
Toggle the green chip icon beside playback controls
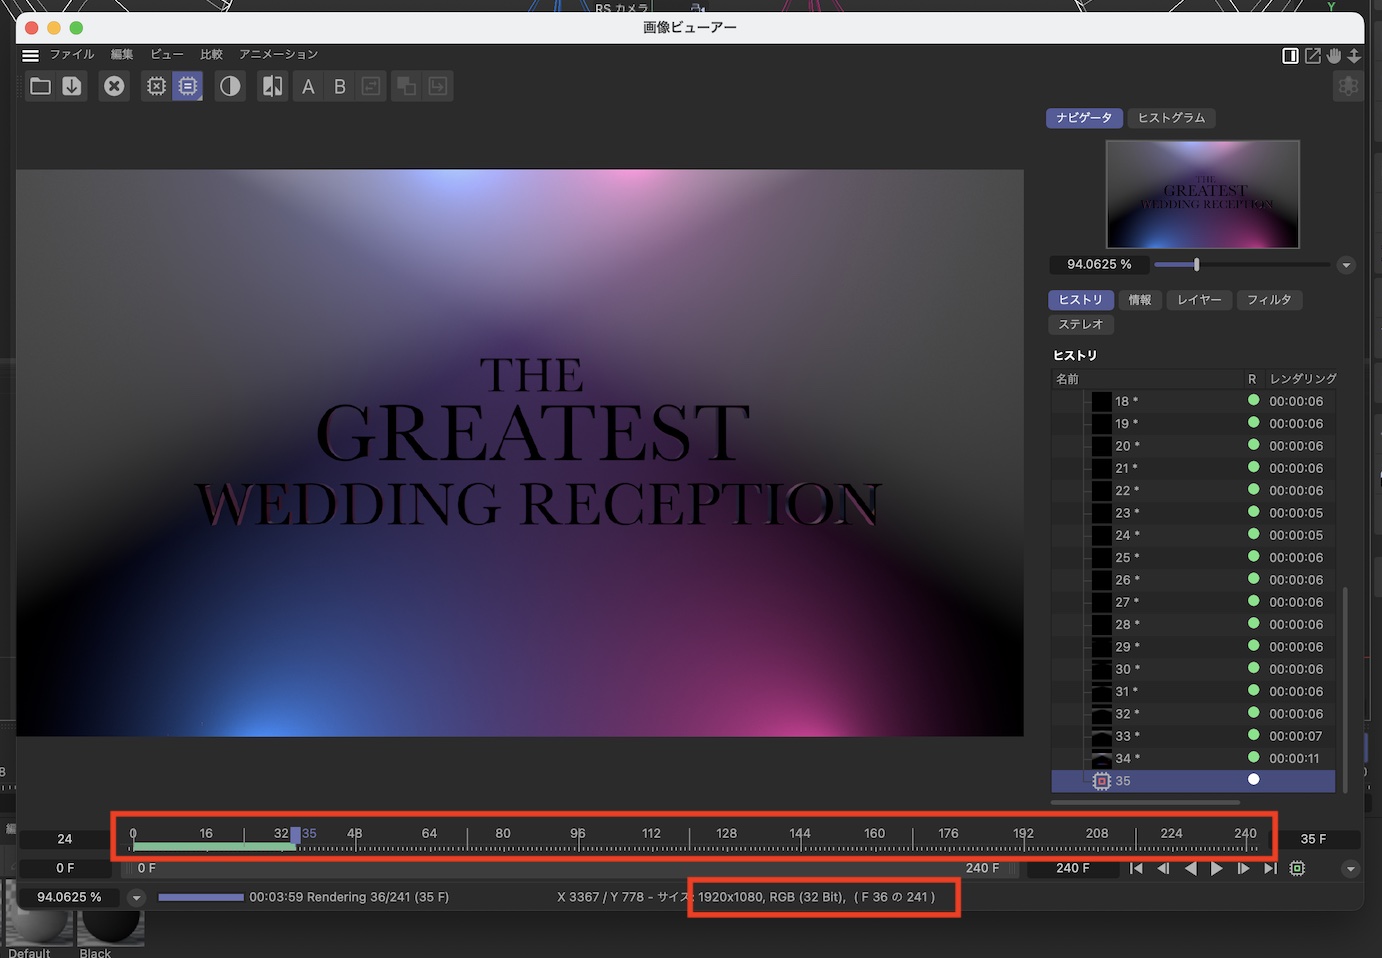click(x=1297, y=868)
